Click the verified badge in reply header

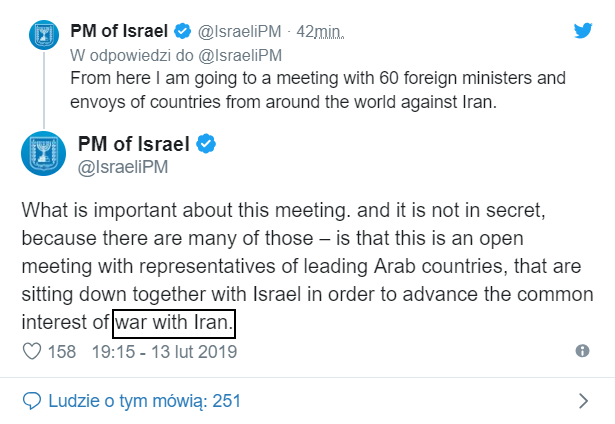pyautogui.click(x=182, y=31)
